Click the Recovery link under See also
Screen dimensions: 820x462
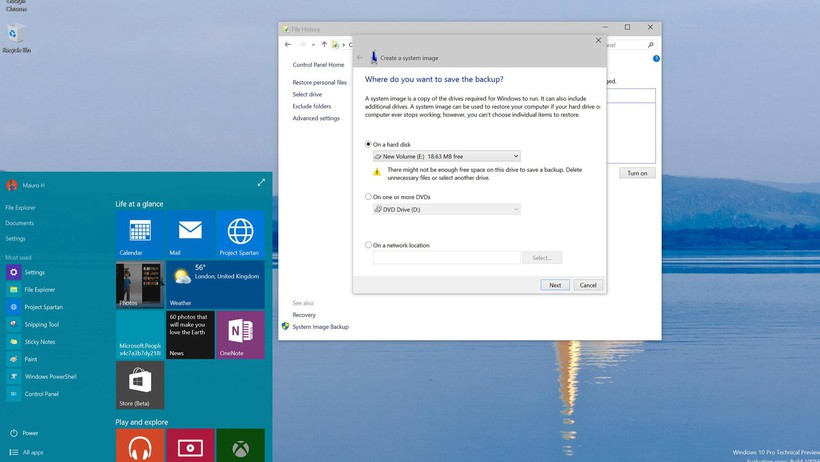[x=304, y=315]
